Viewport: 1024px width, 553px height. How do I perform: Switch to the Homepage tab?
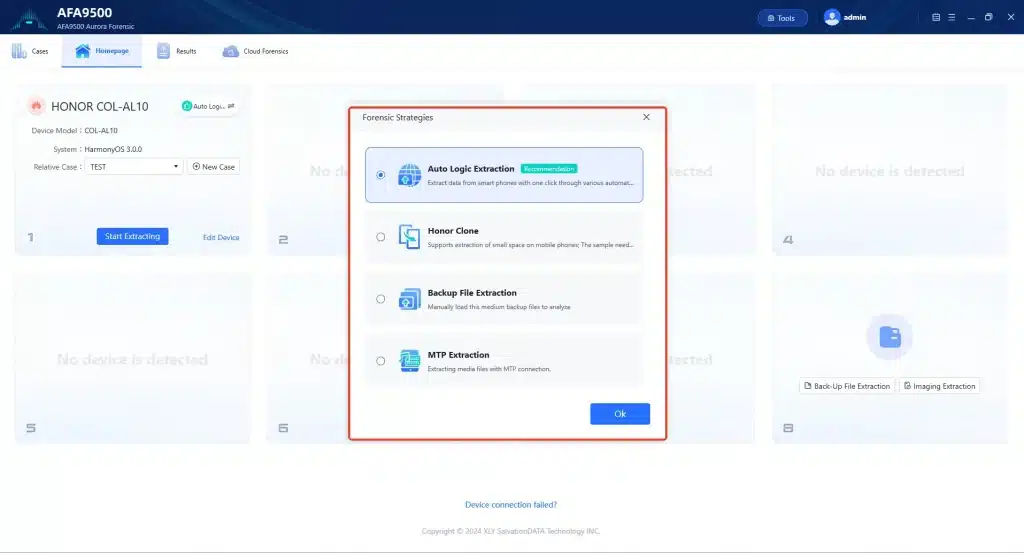[102, 51]
